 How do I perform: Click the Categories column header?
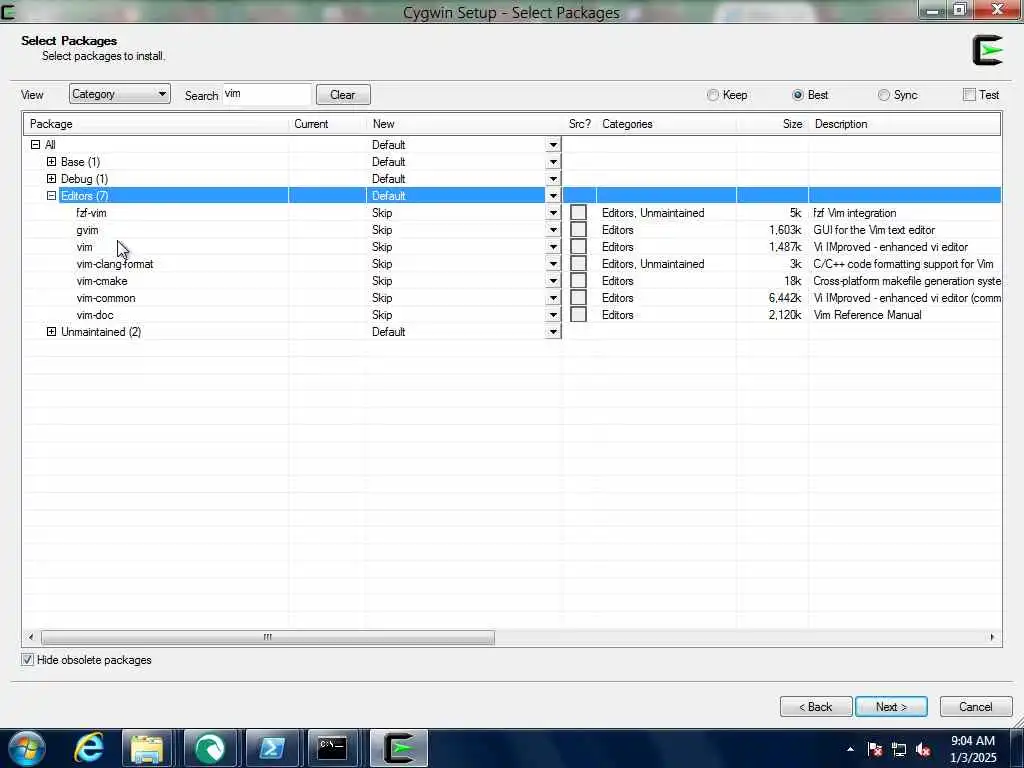667,124
